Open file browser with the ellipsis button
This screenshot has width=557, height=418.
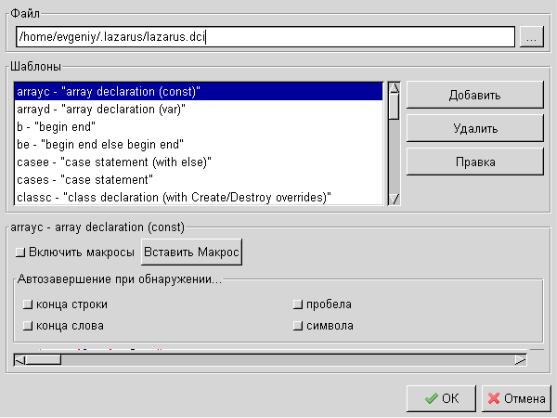(x=531, y=37)
